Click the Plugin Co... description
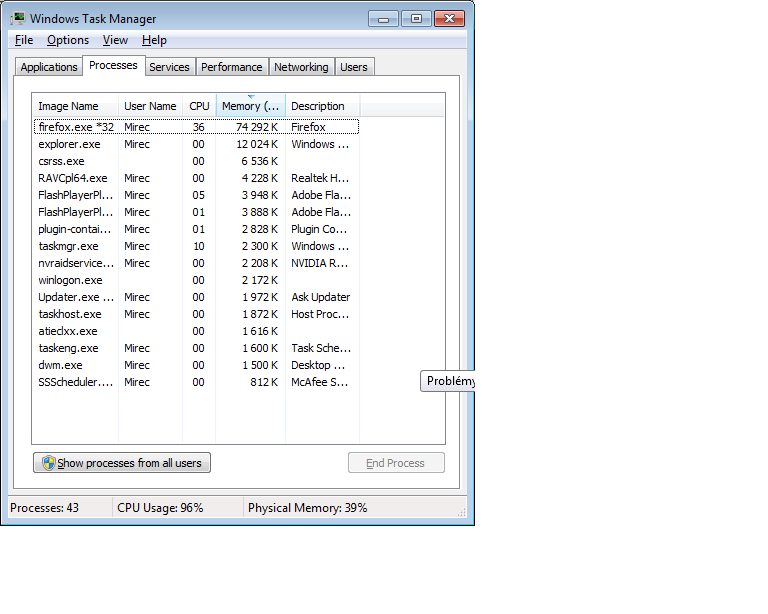Screen dimensions: 768x614 [x=319, y=229]
